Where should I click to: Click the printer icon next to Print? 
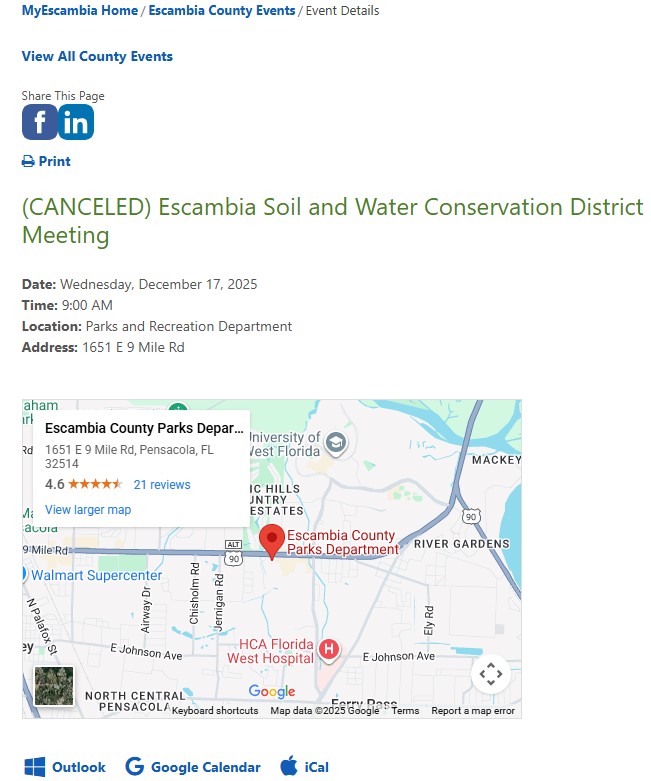coord(28,161)
